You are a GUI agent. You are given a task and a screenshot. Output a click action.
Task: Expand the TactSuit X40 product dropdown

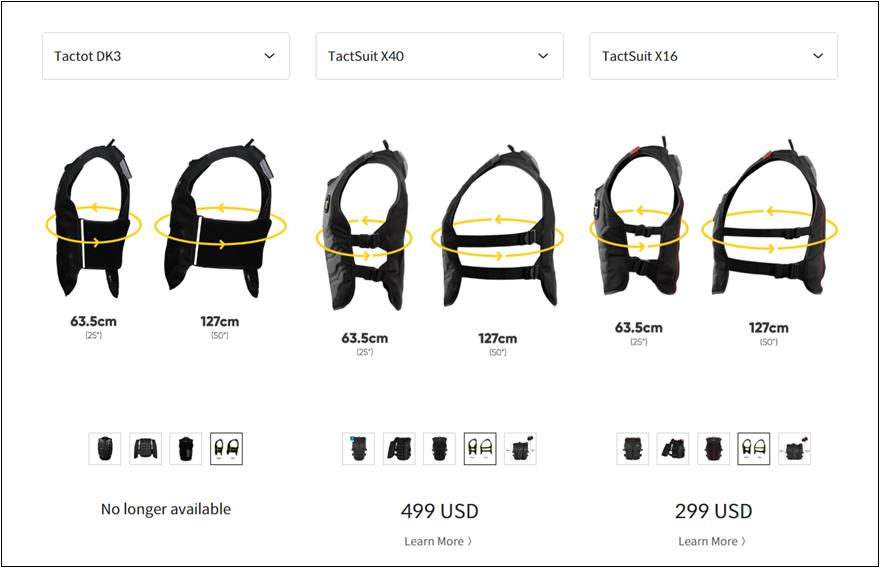(439, 56)
